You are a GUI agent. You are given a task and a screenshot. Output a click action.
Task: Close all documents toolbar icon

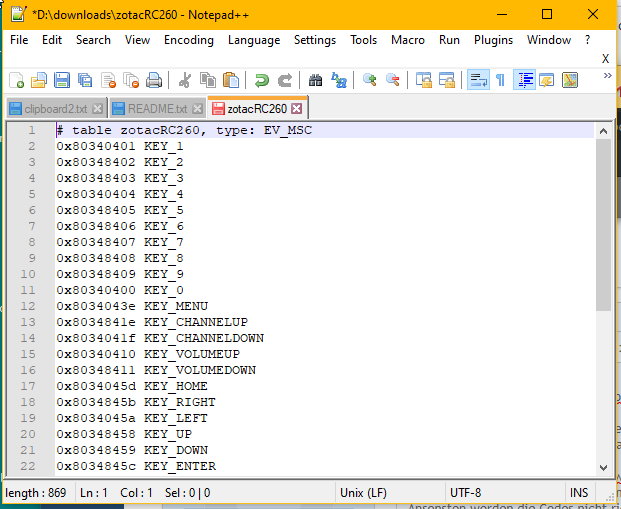(x=131, y=80)
